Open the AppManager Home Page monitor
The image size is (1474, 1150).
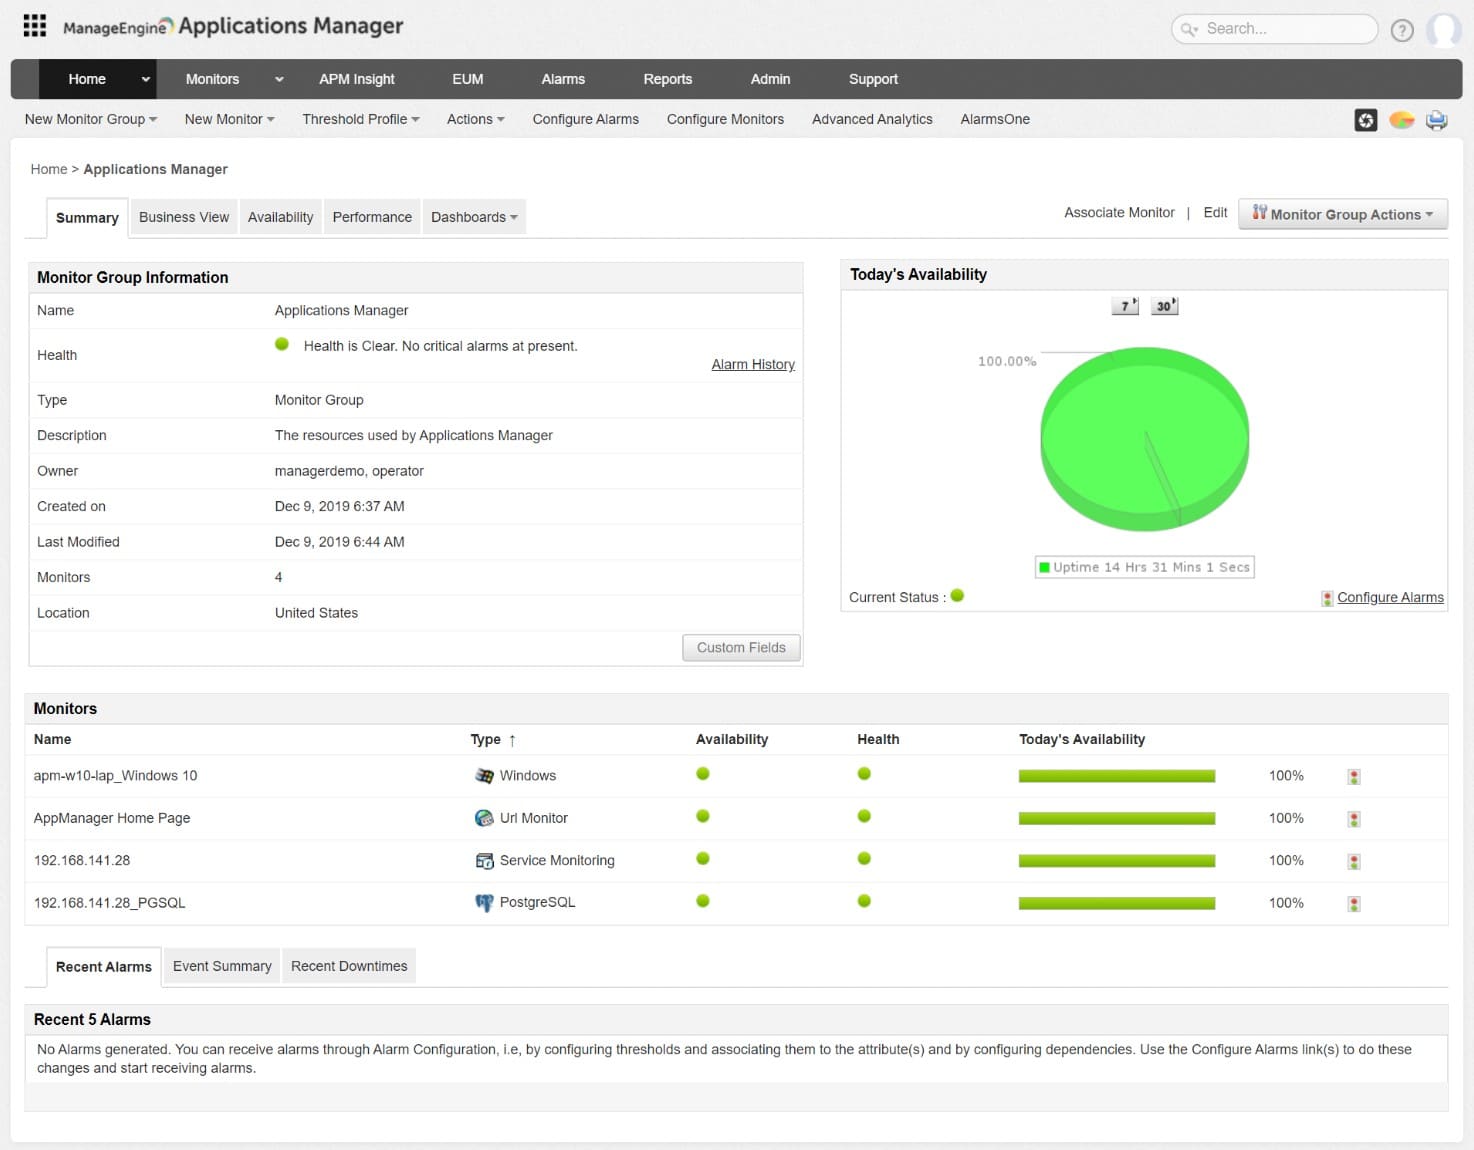point(112,818)
